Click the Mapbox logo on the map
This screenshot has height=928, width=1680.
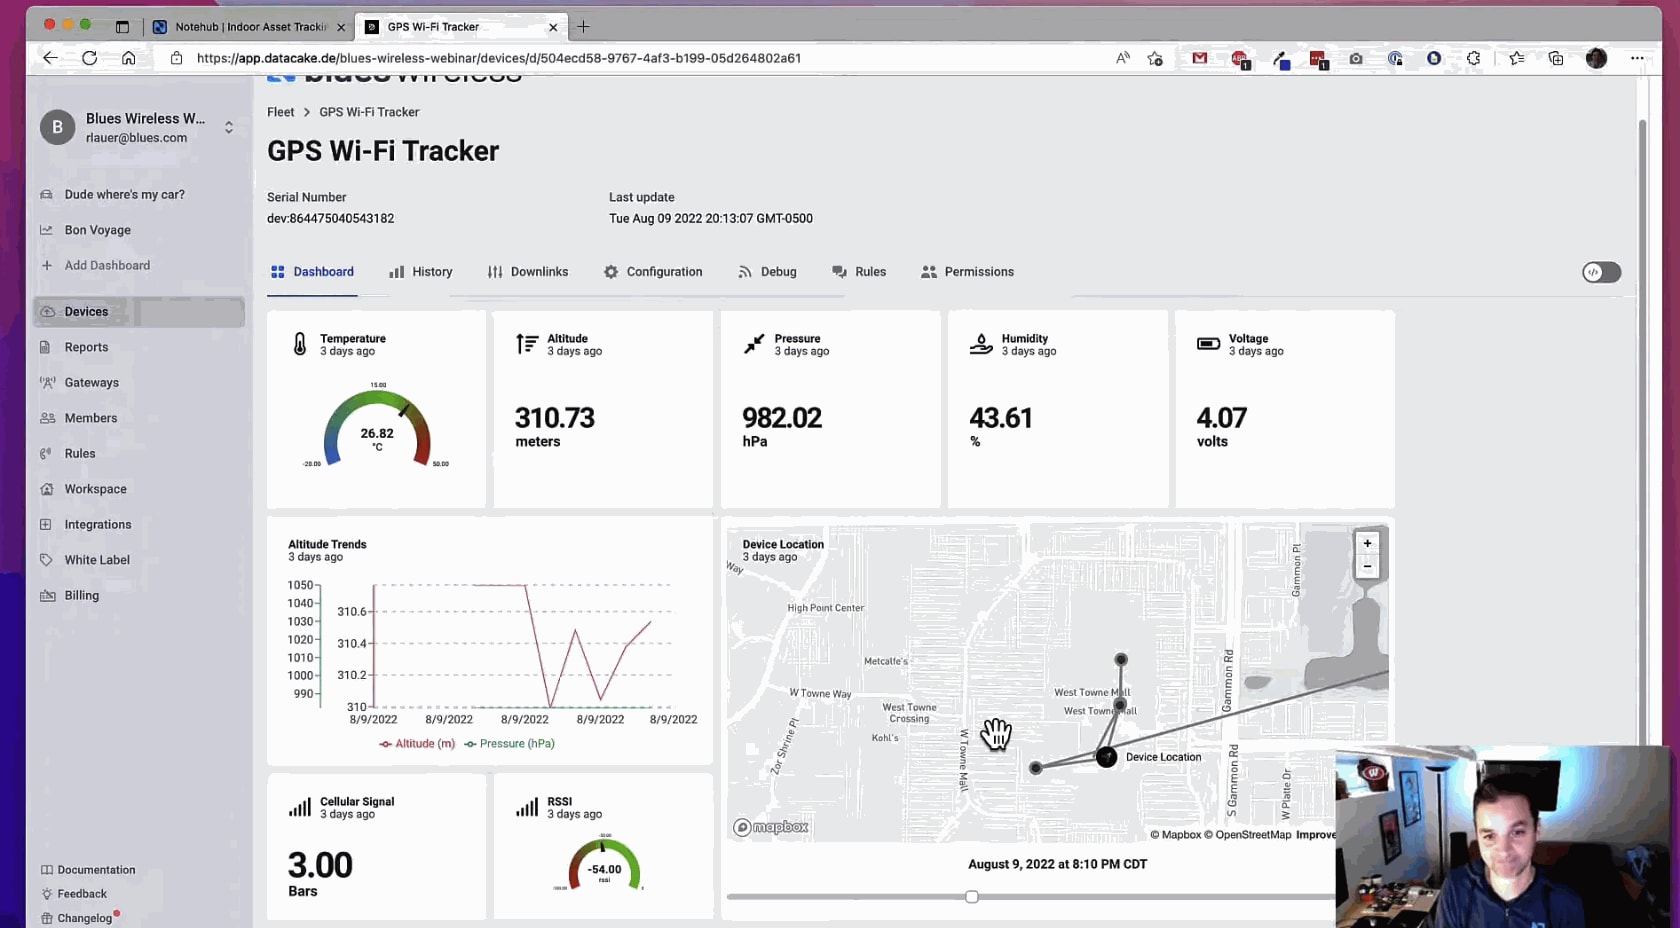point(771,828)
